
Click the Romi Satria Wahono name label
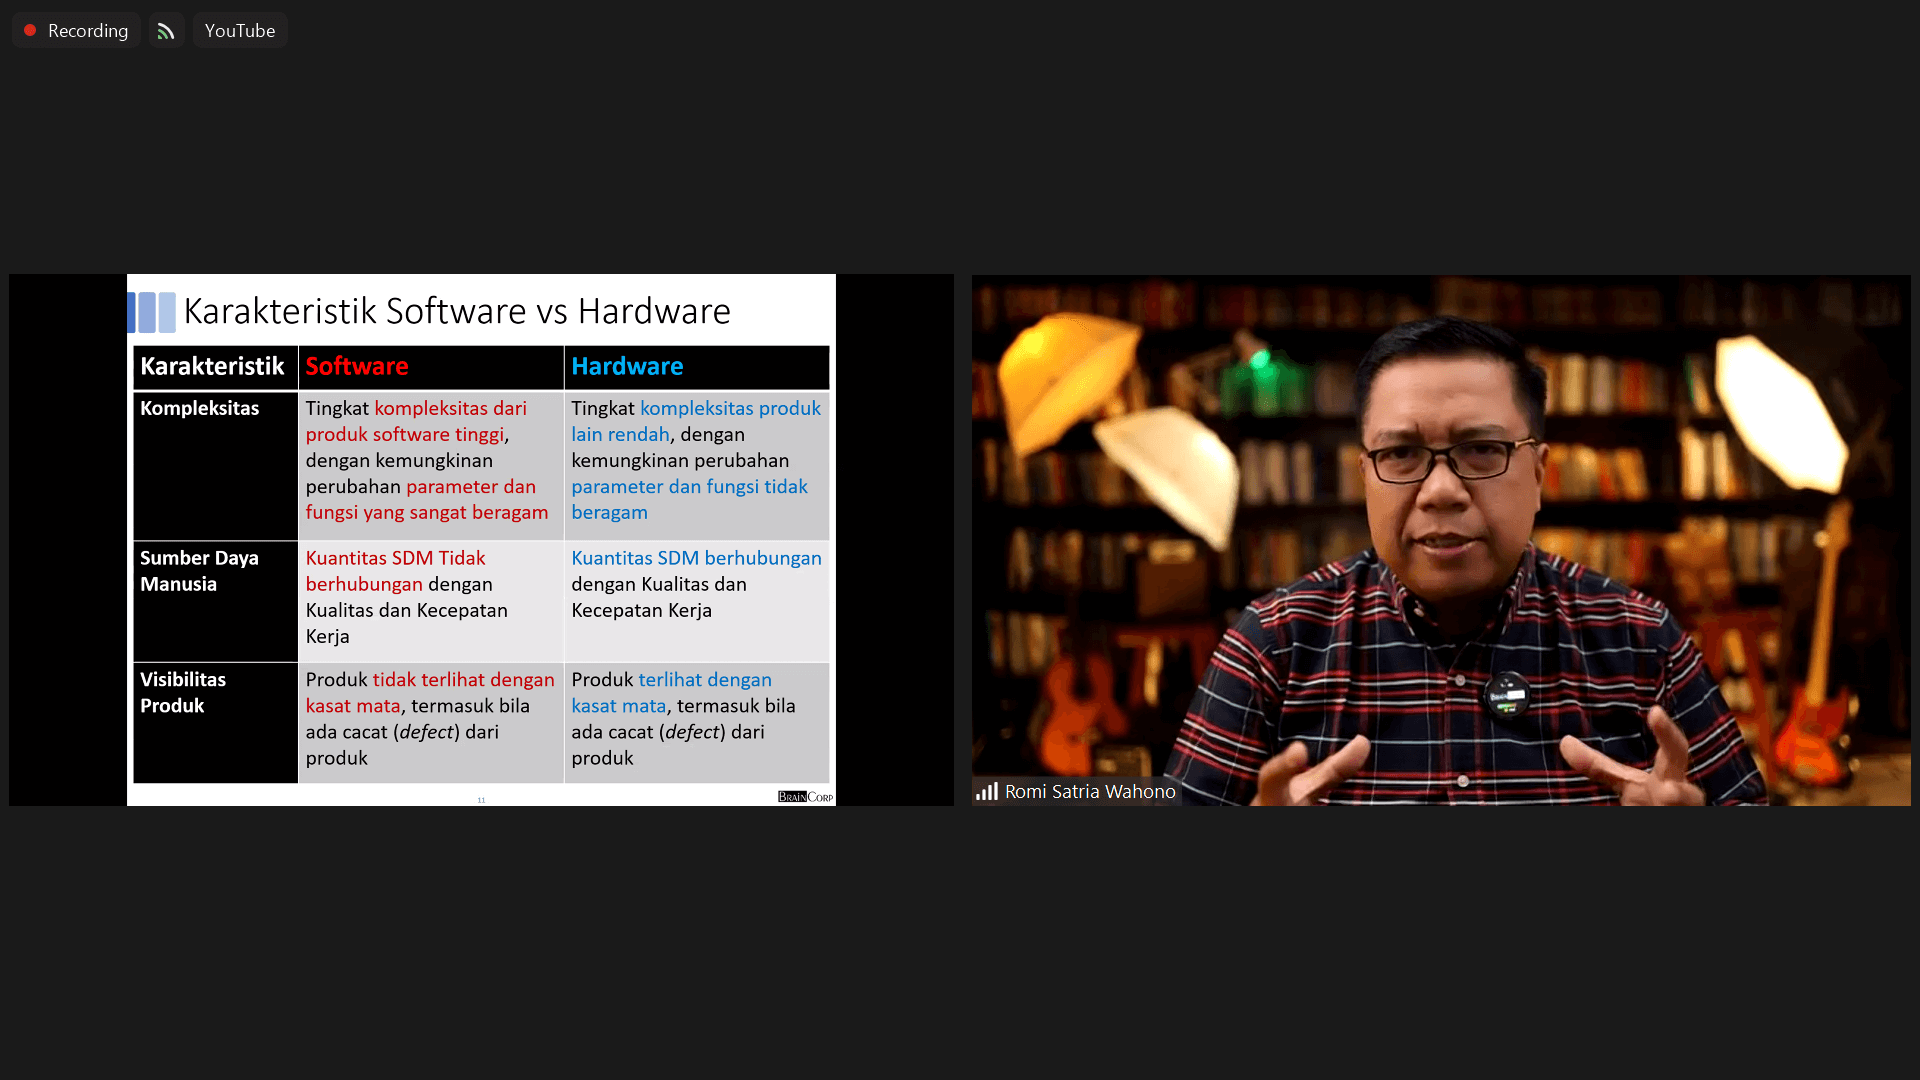pyautogui.click(x=1090, y=791)
